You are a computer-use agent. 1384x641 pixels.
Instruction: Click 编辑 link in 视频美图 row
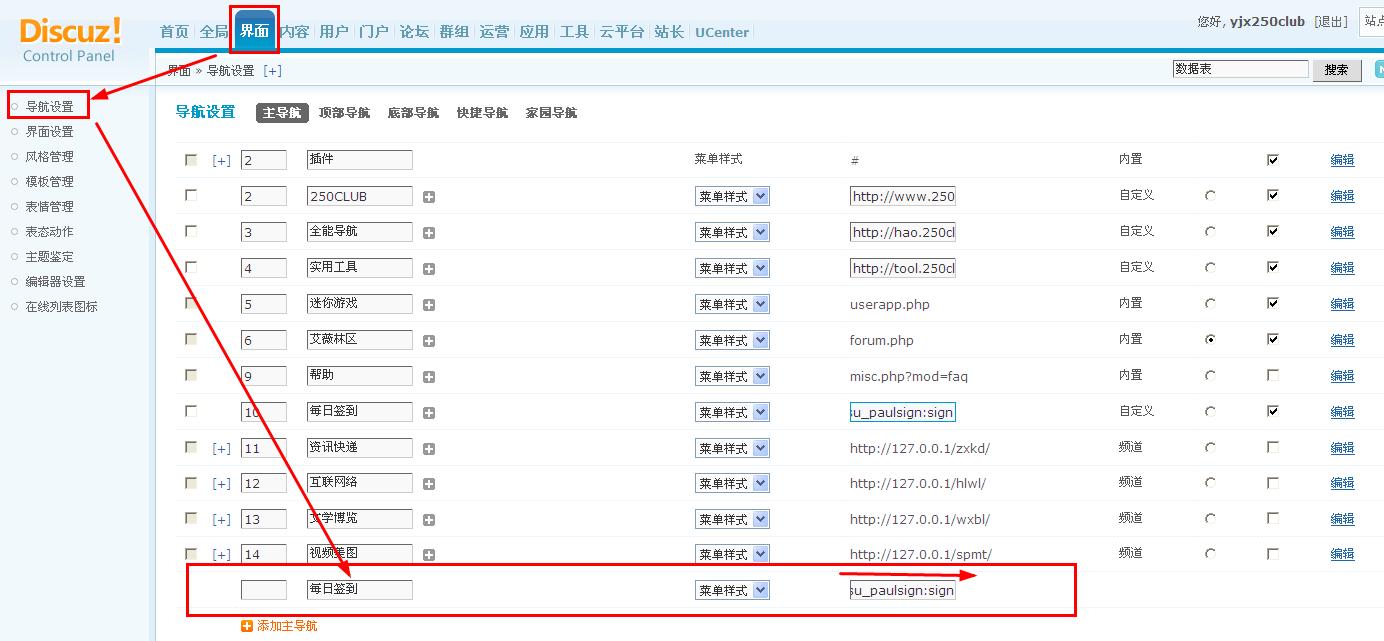1342,554
